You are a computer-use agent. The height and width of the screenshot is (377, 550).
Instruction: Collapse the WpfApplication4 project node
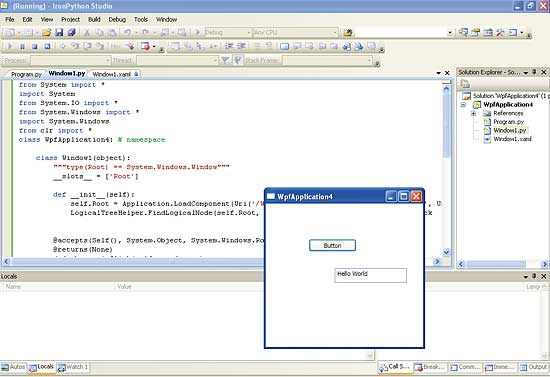click(463, 105)
